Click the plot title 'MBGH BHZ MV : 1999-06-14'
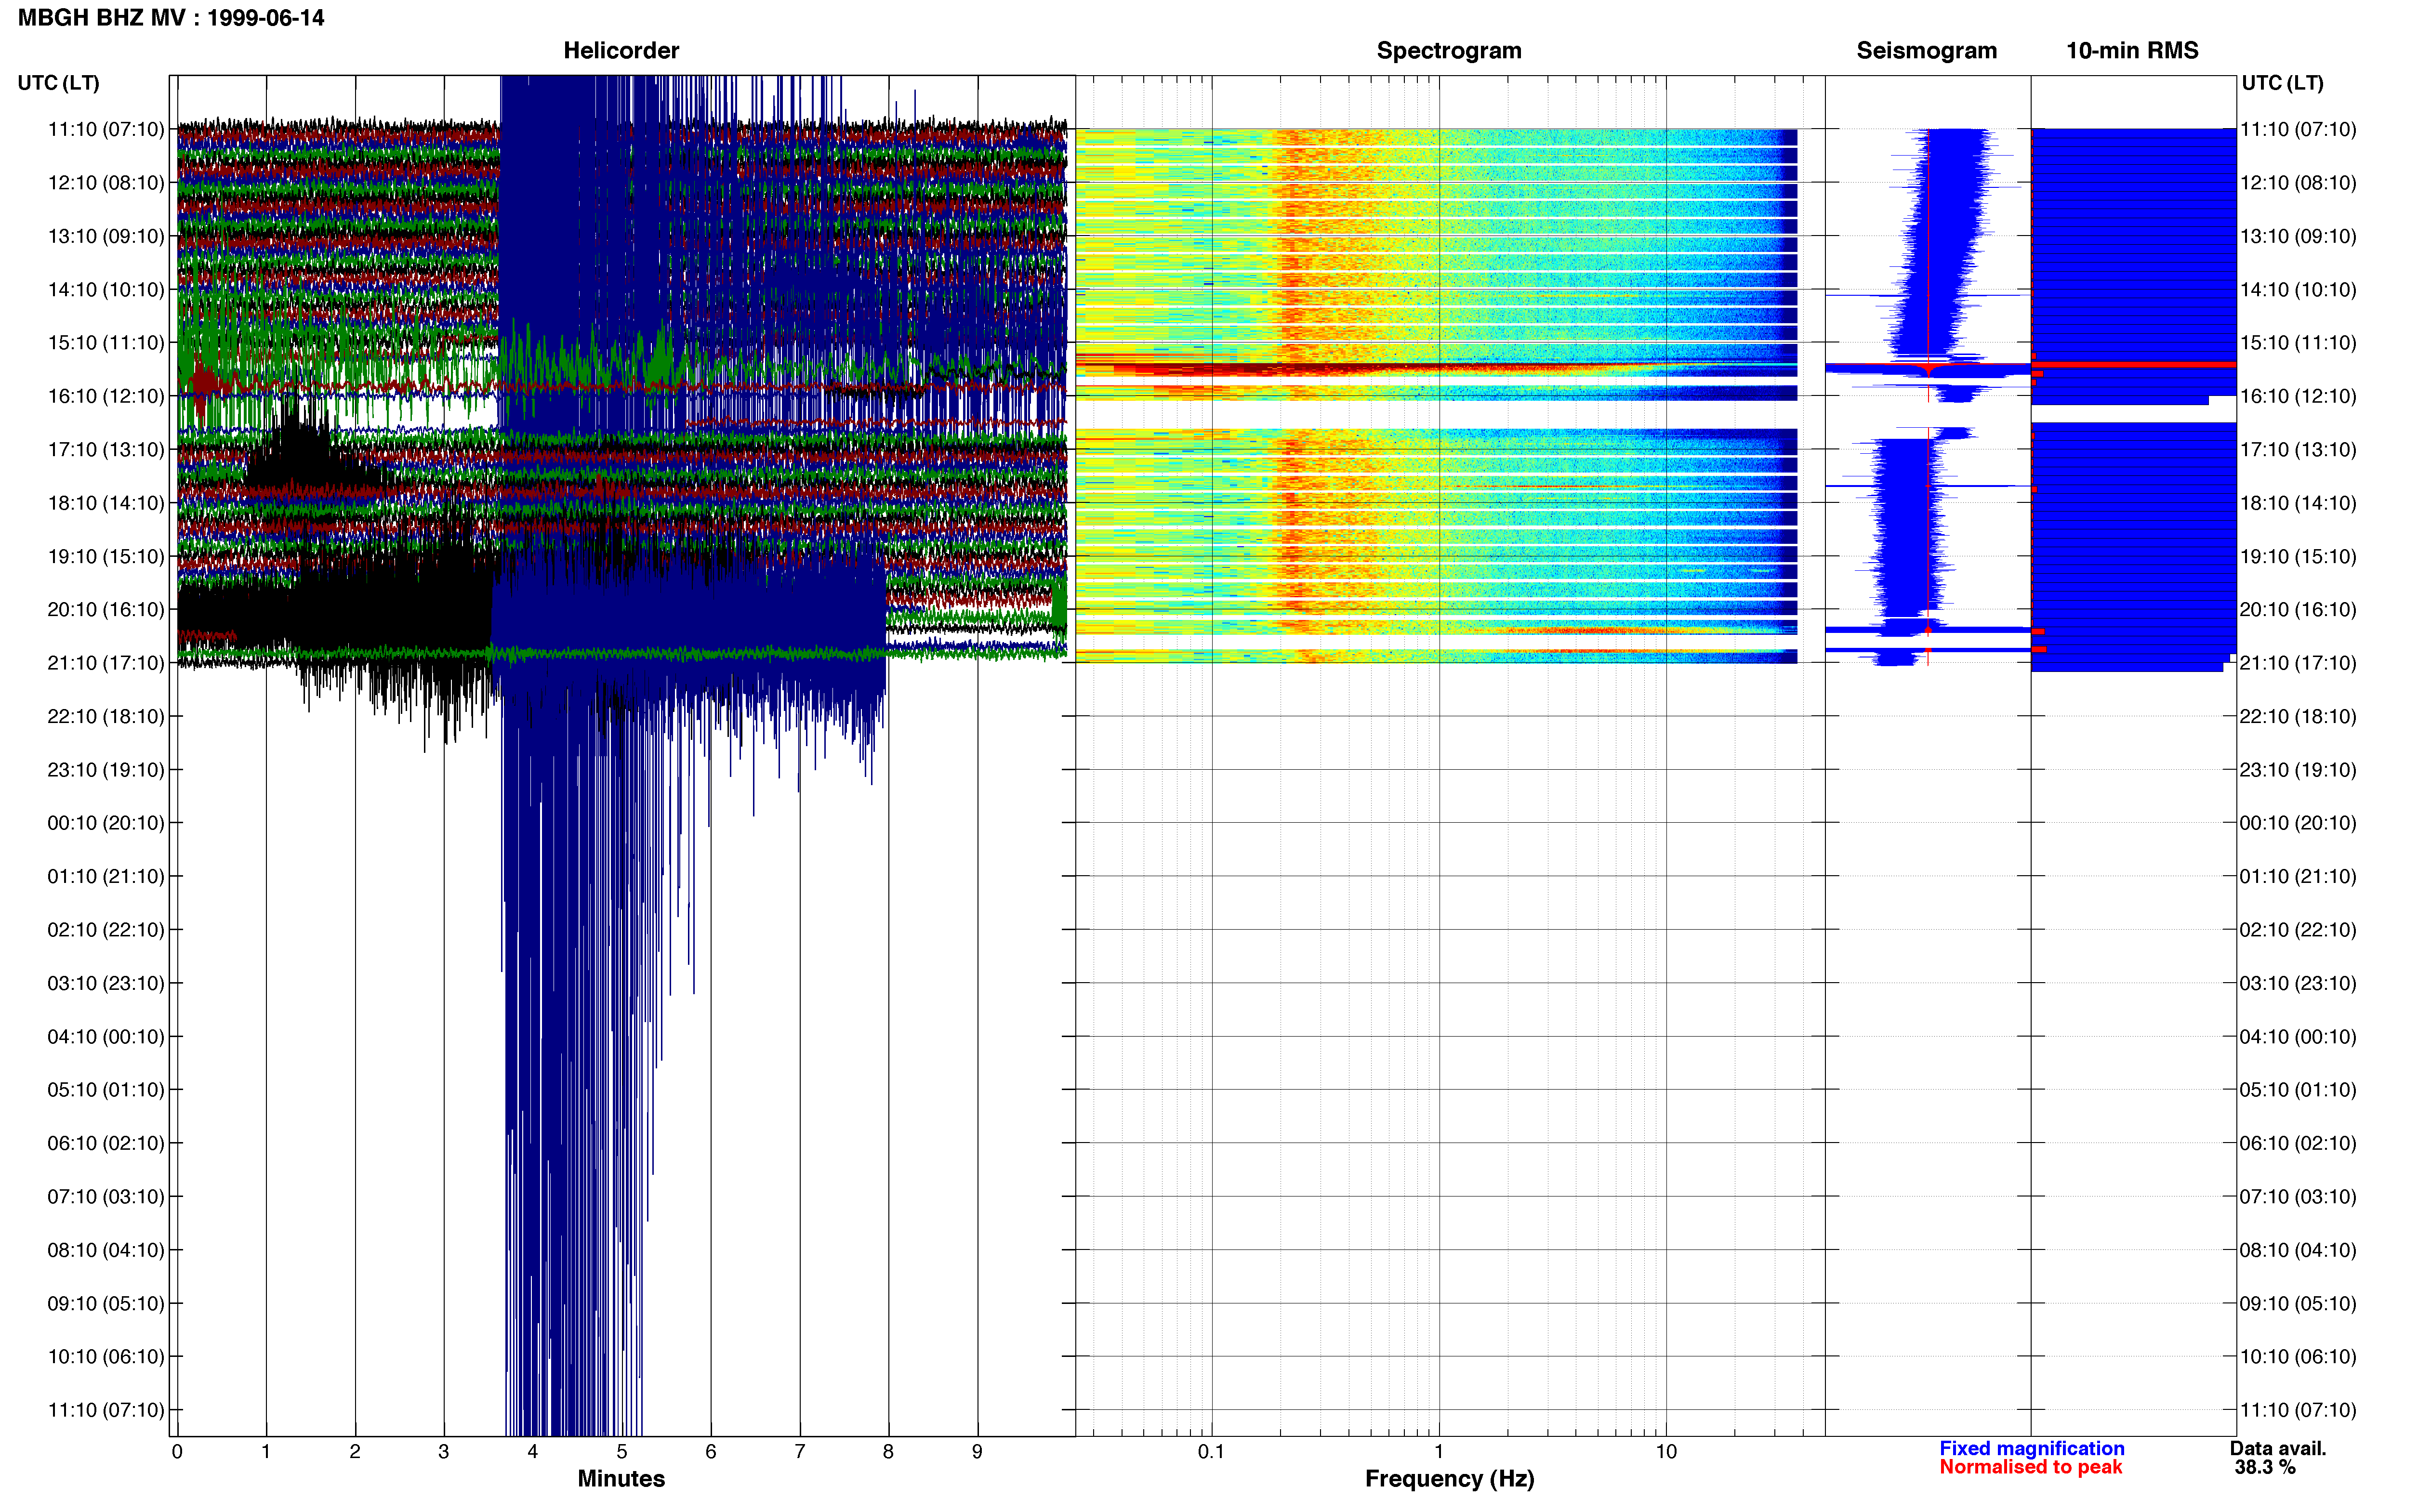The height and width of the screenshot is (1512, 2418). pos(171,18)
